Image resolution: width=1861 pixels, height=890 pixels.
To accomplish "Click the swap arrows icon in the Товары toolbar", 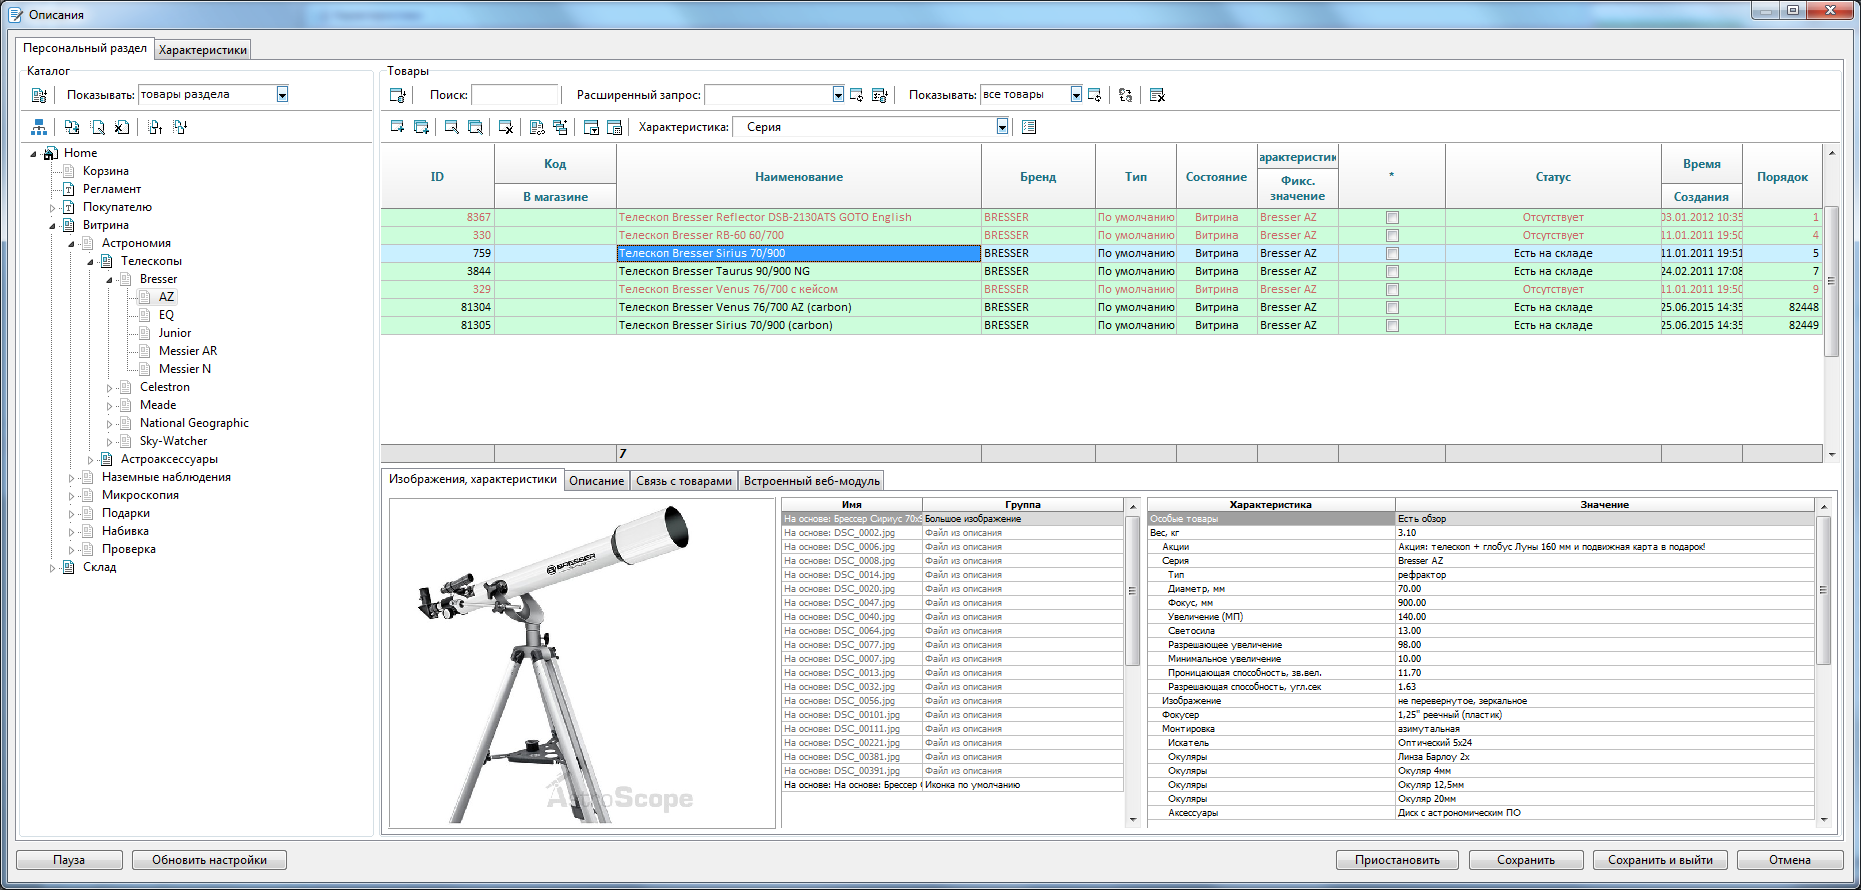I will 1126,95.
